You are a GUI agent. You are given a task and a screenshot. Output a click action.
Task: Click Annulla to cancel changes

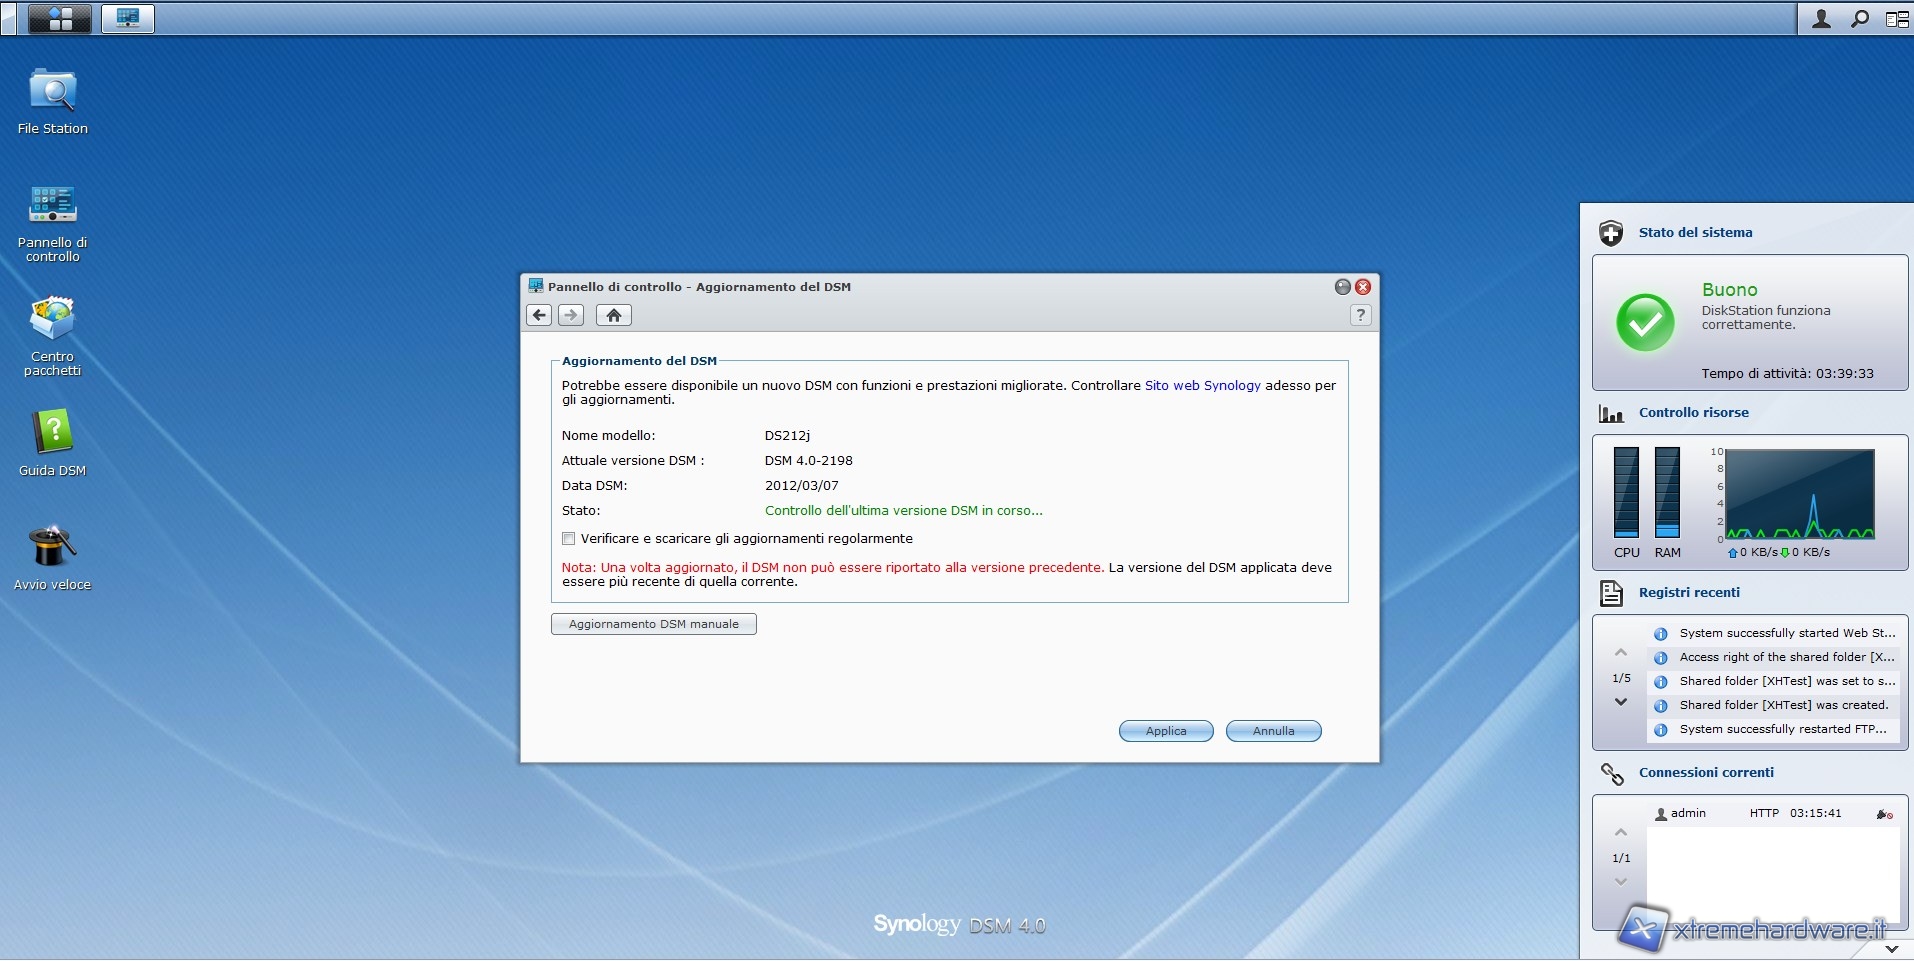click(x=1273, y=731)
